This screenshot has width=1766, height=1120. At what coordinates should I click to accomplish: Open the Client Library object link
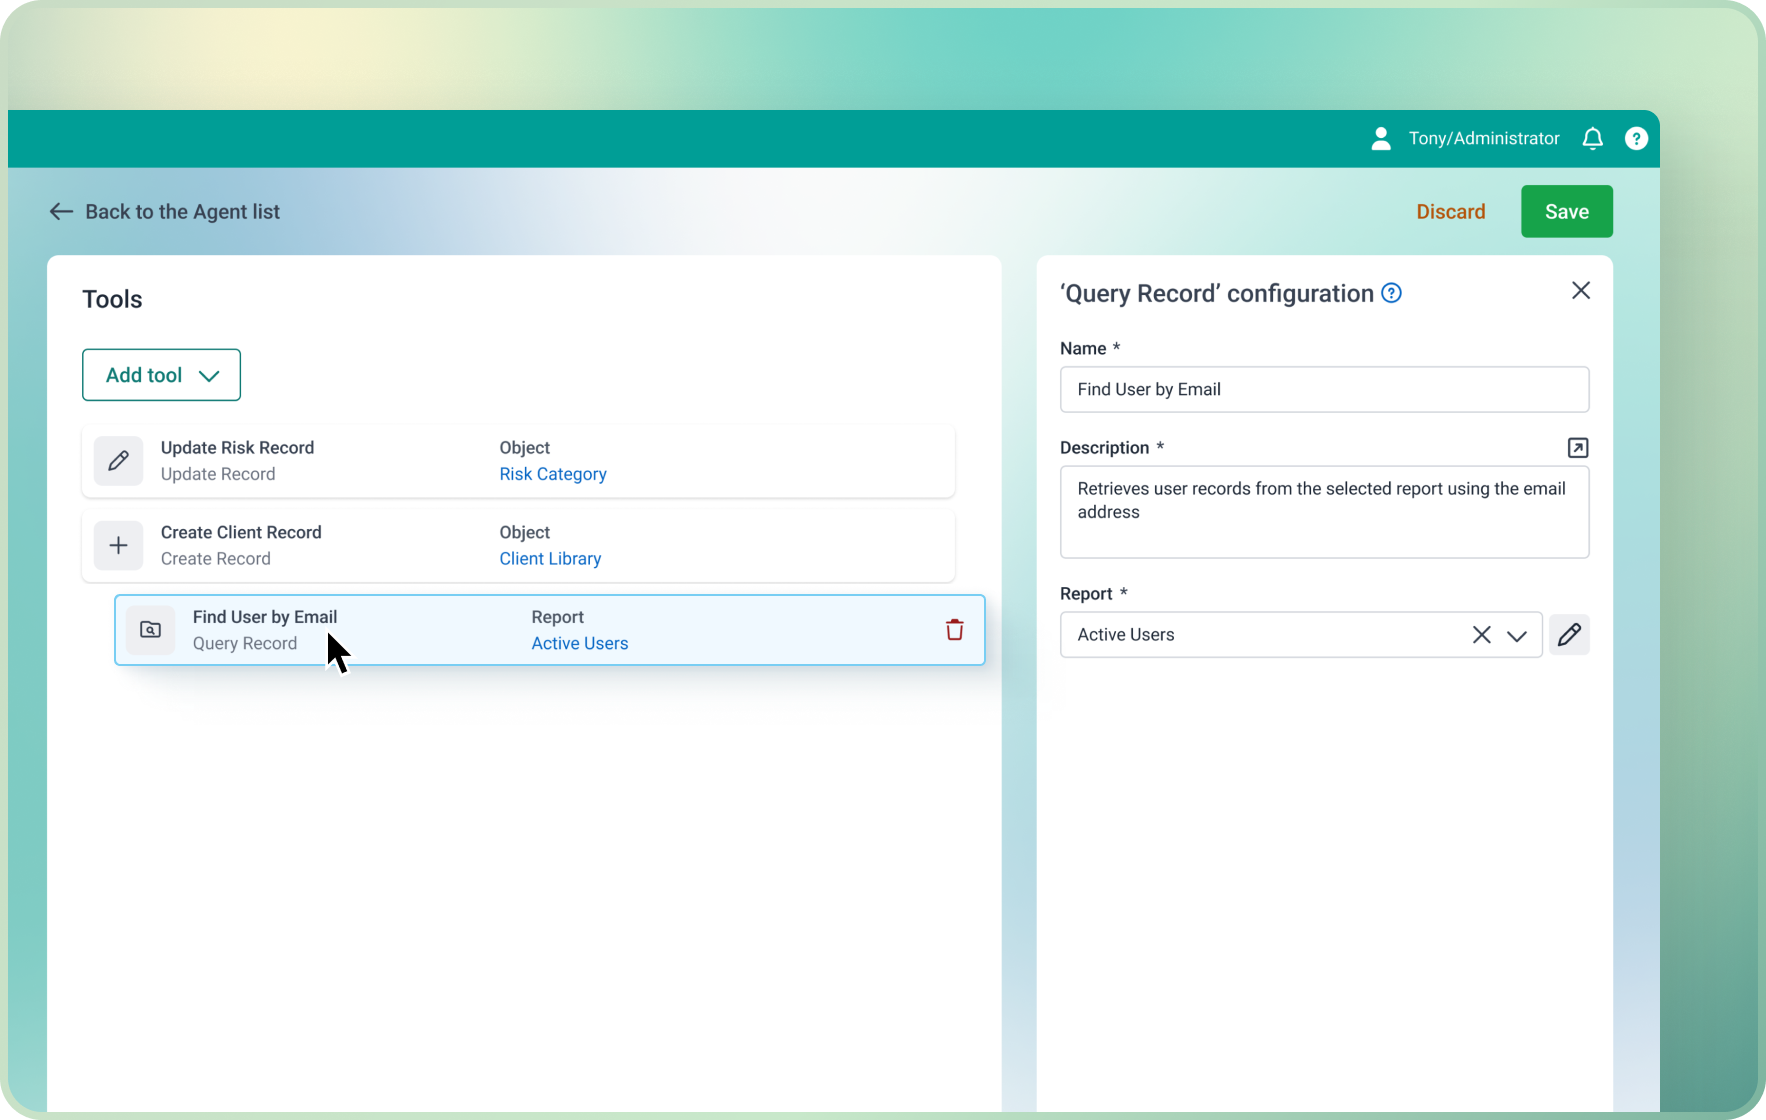(x=550, y=559)
